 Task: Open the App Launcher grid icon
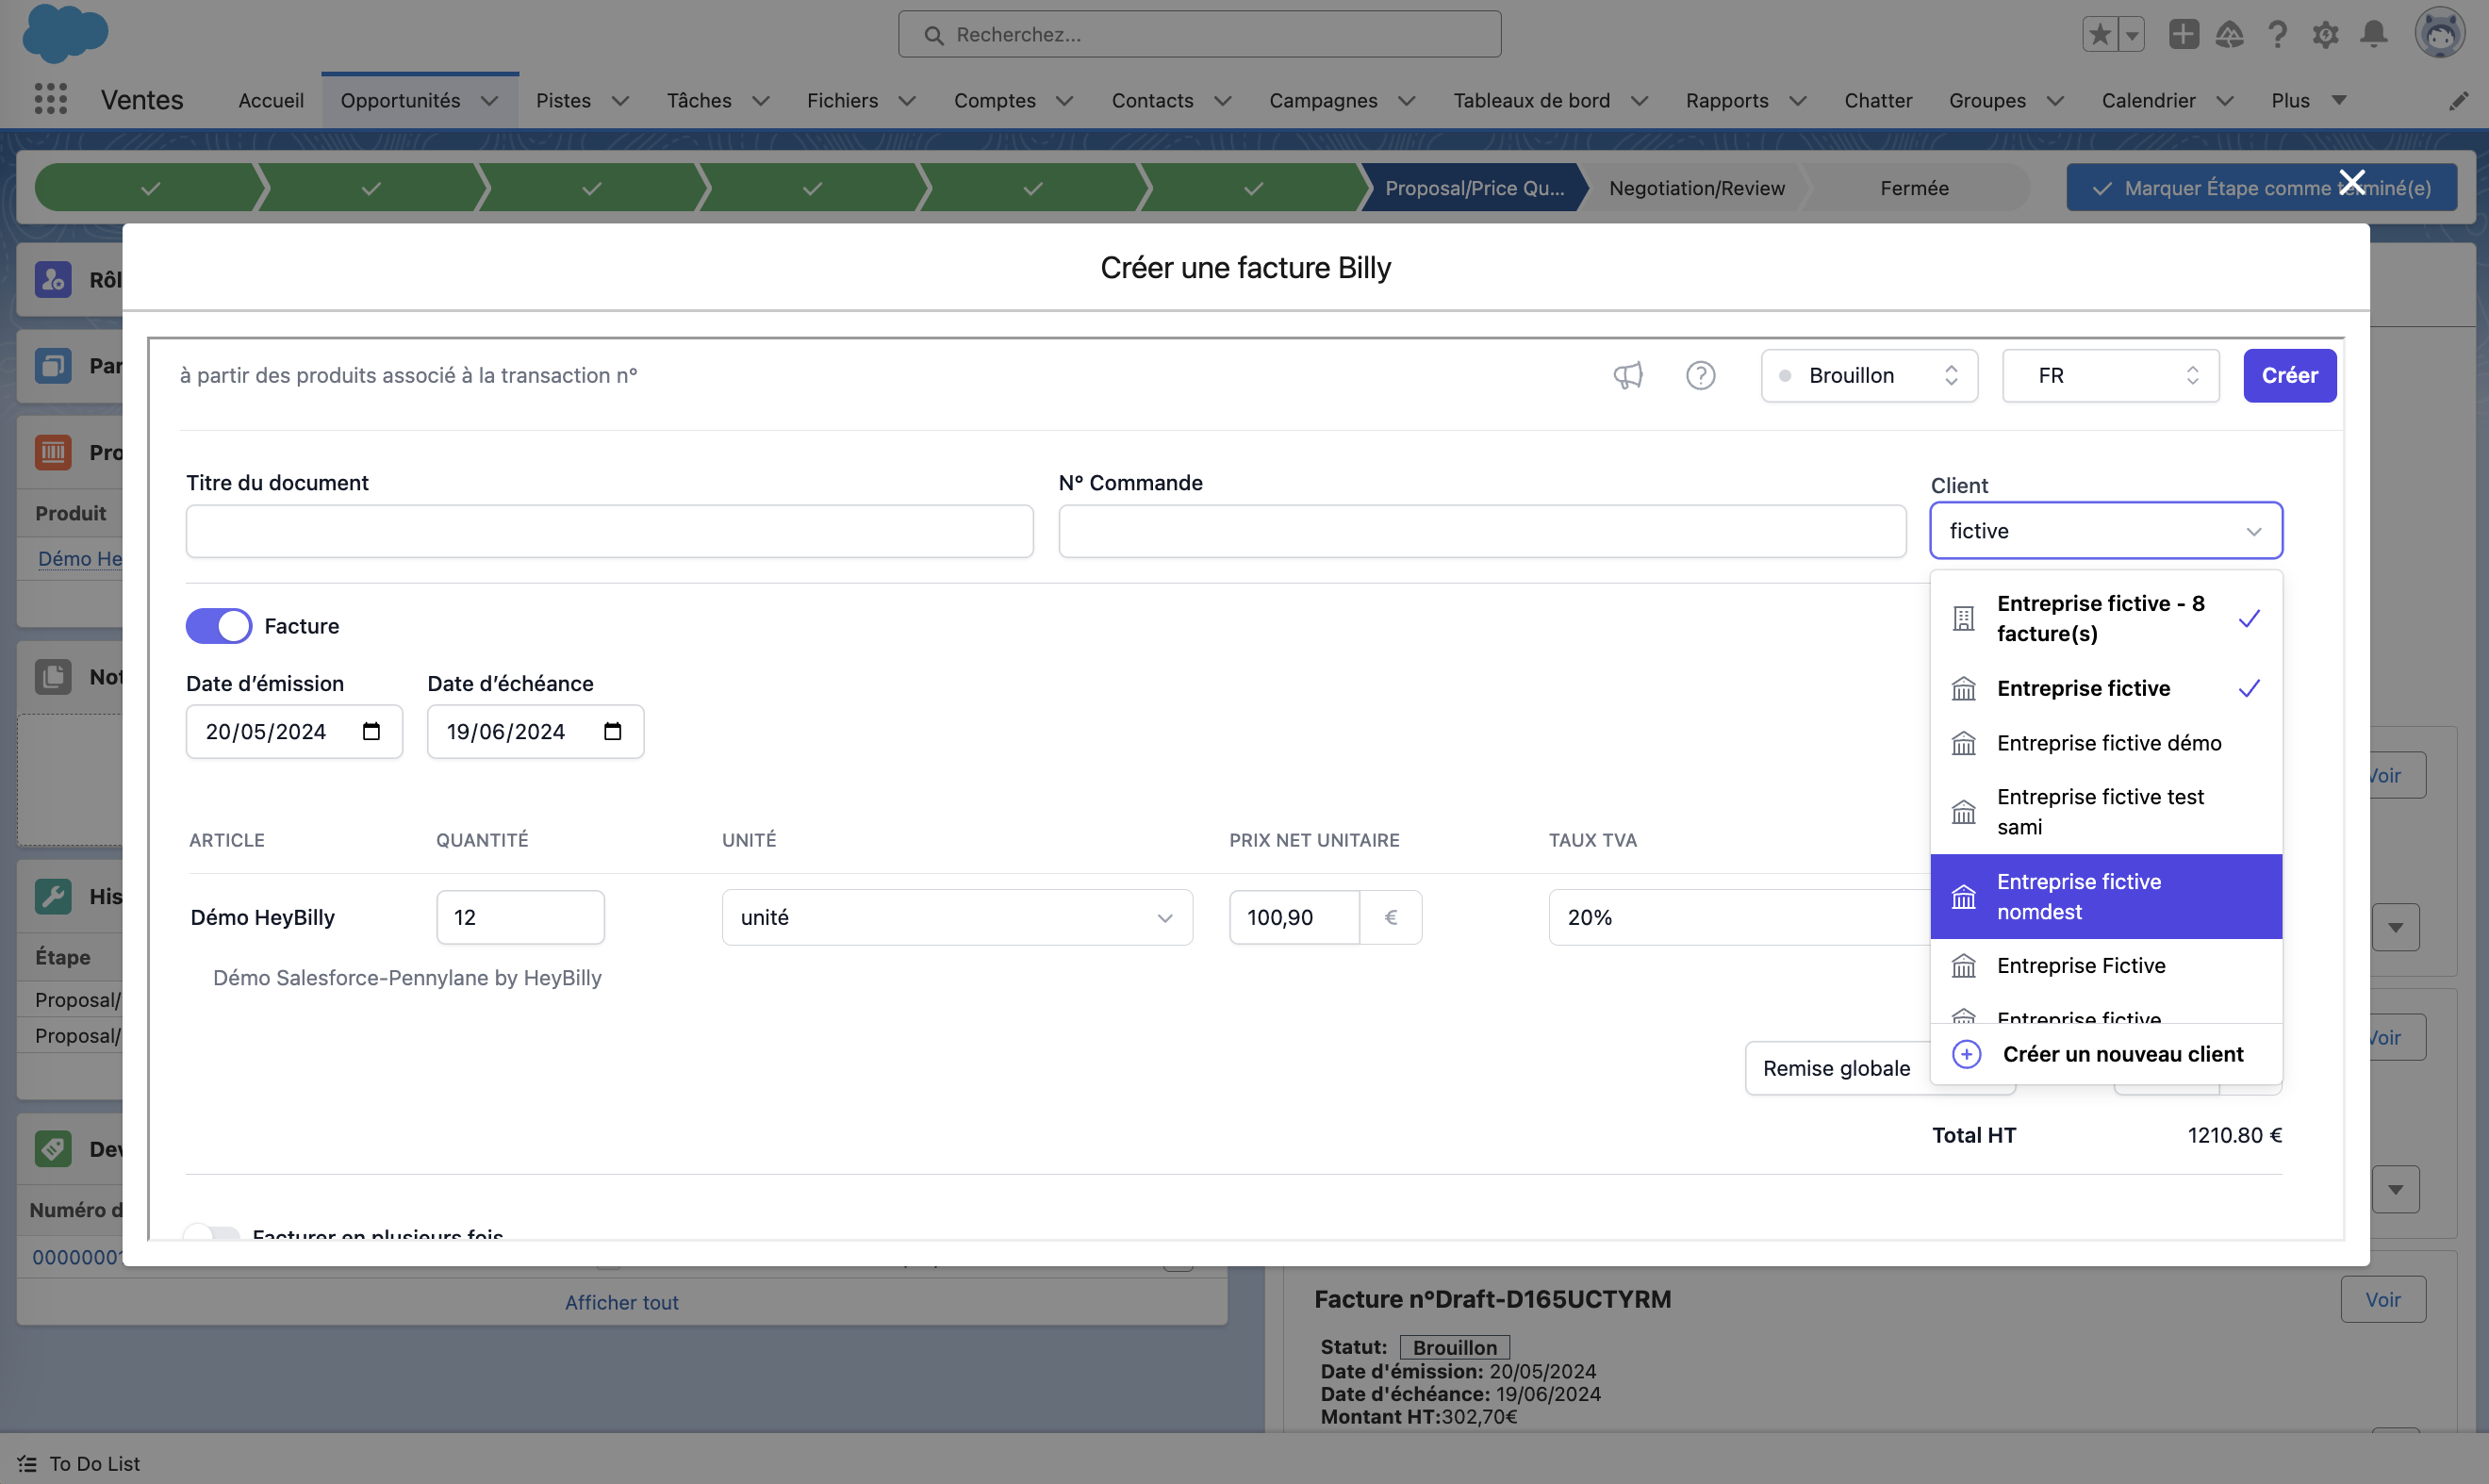tap(50, 100)
